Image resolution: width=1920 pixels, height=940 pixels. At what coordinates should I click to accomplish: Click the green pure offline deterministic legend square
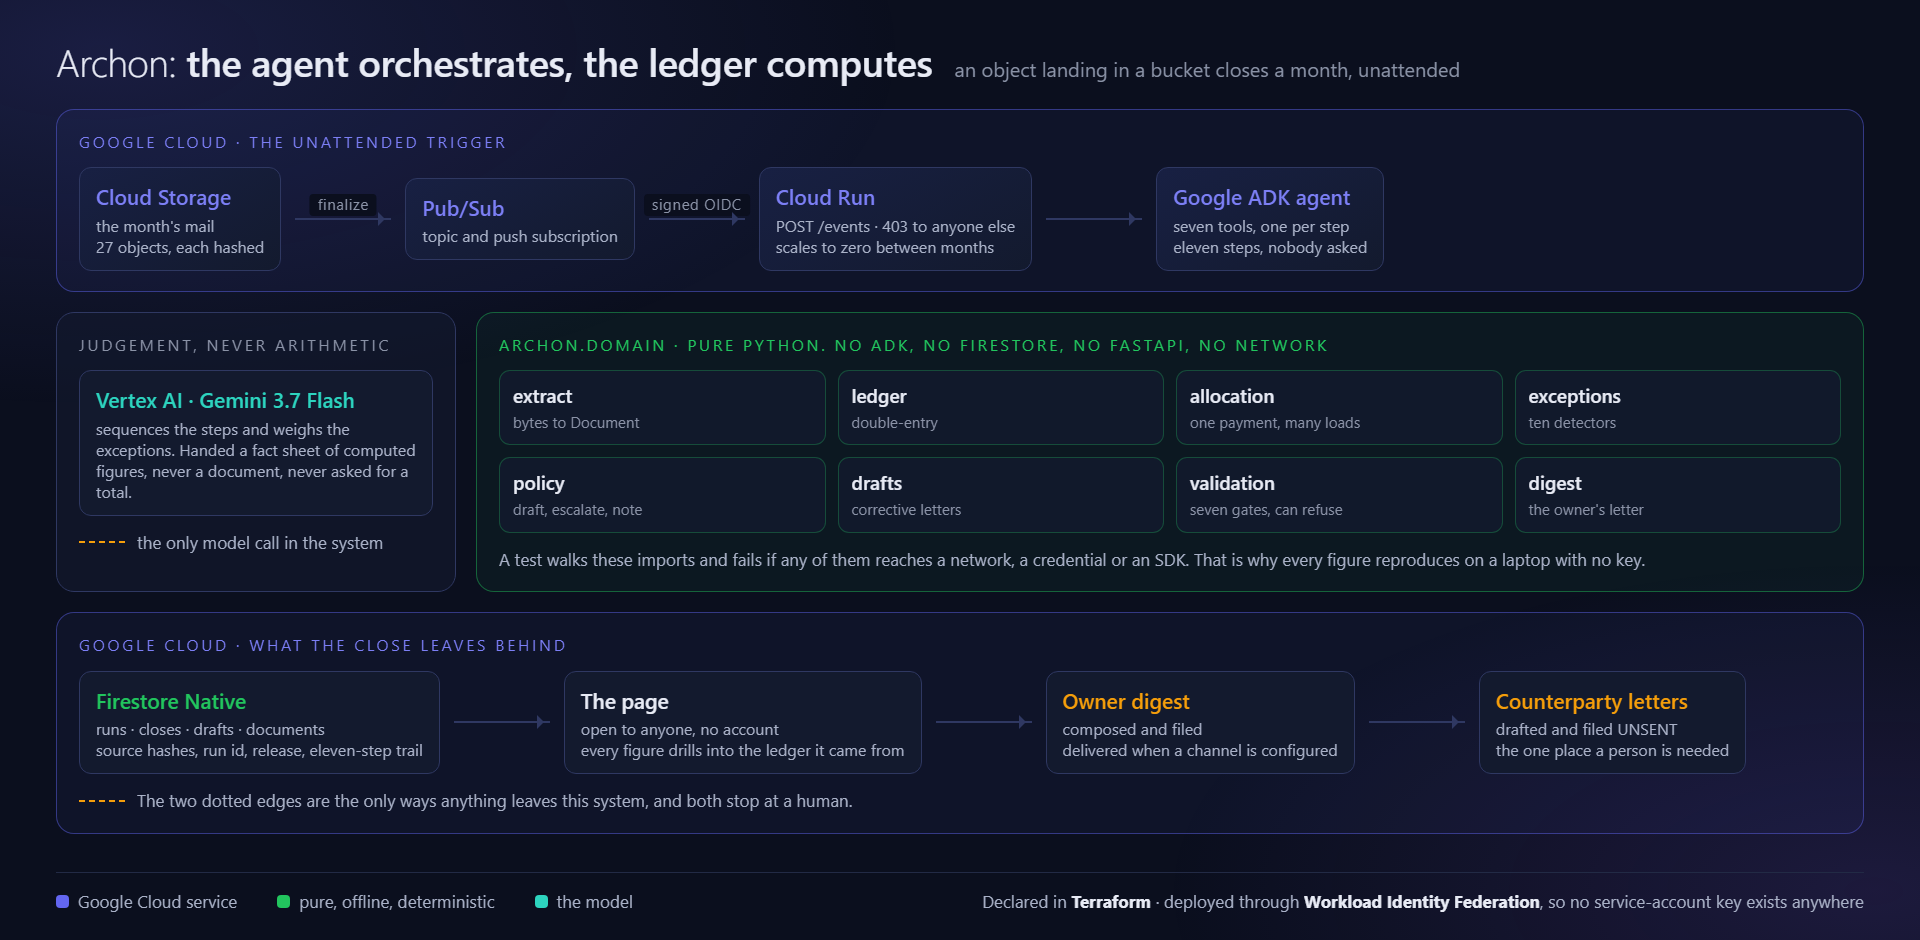[284, 902]
